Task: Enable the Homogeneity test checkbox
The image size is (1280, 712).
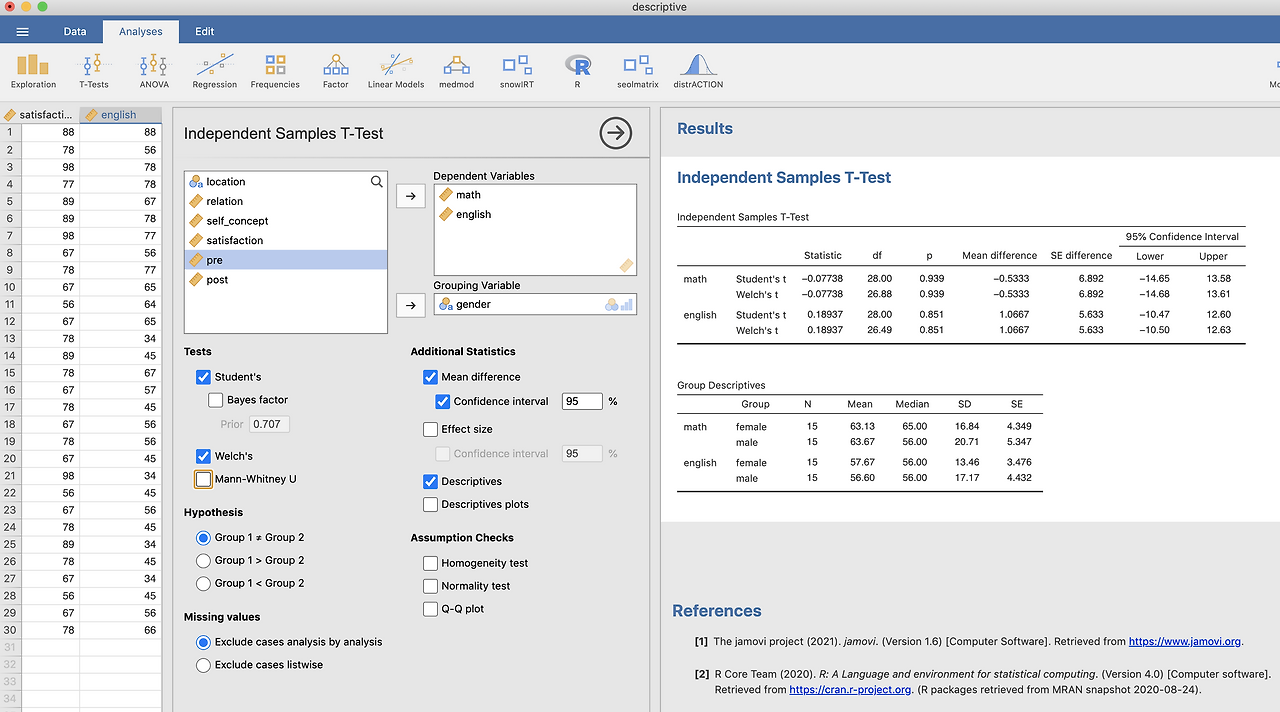Action: pyautogui.click(x=431, y=563)
